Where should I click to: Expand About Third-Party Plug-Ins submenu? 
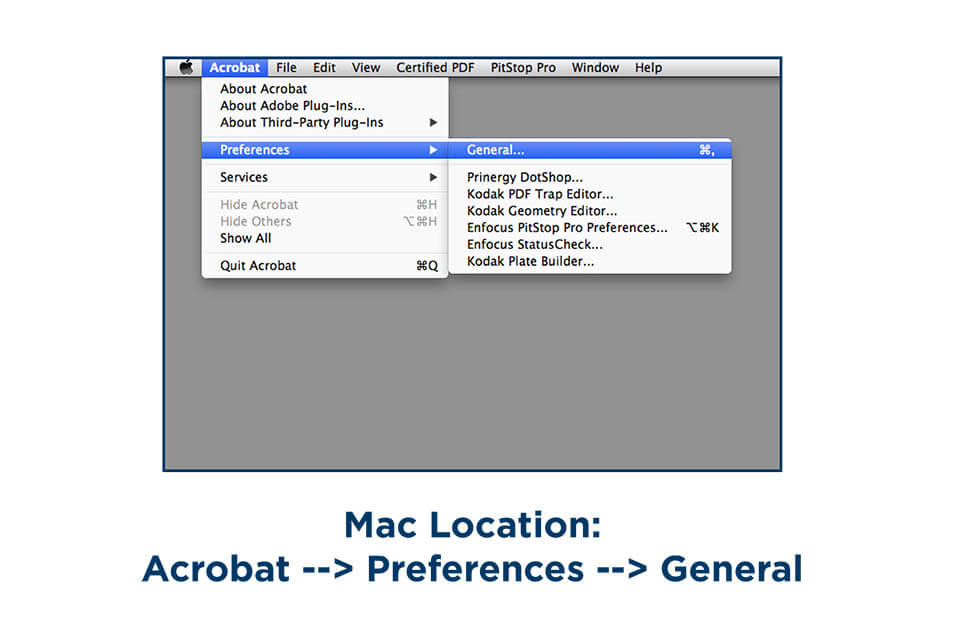point(325,122)
